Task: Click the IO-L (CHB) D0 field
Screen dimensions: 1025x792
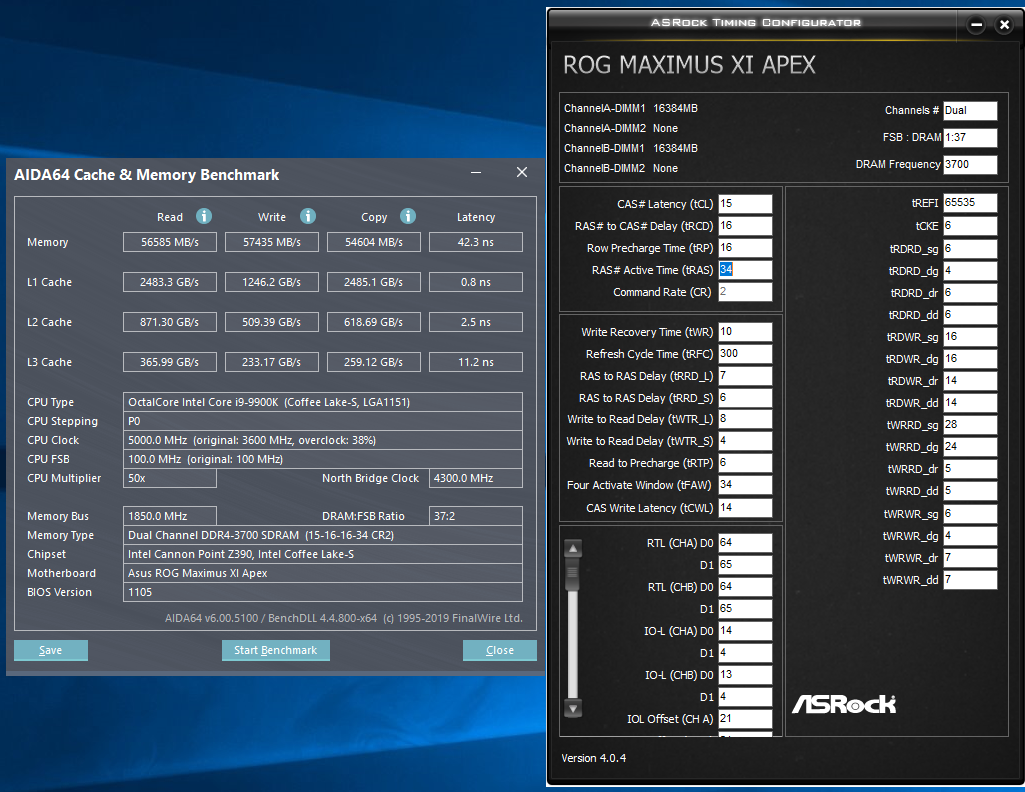Action: tap(745, 675)
